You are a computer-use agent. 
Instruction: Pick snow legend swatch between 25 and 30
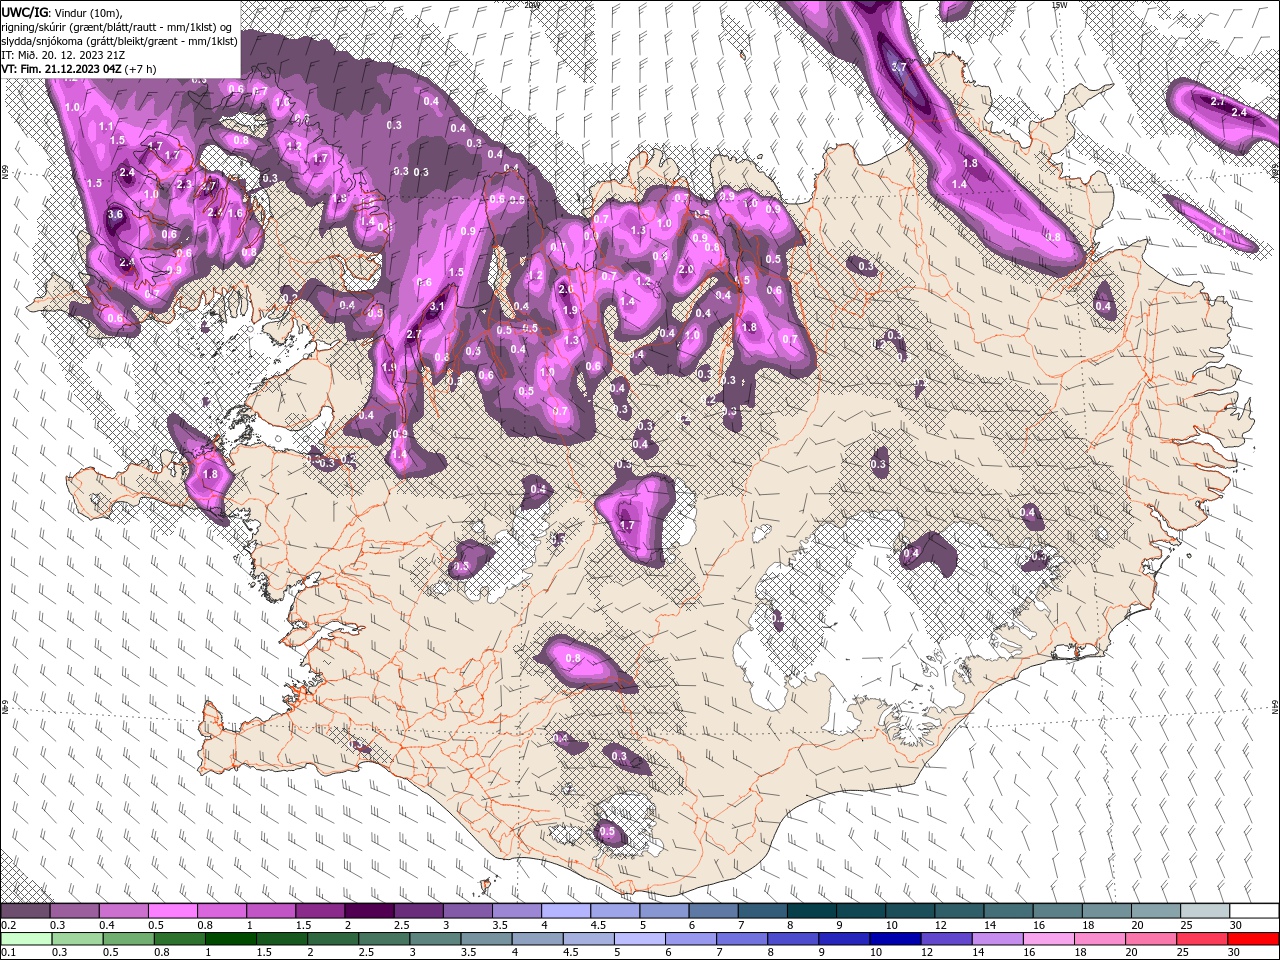coord(1204,911)
